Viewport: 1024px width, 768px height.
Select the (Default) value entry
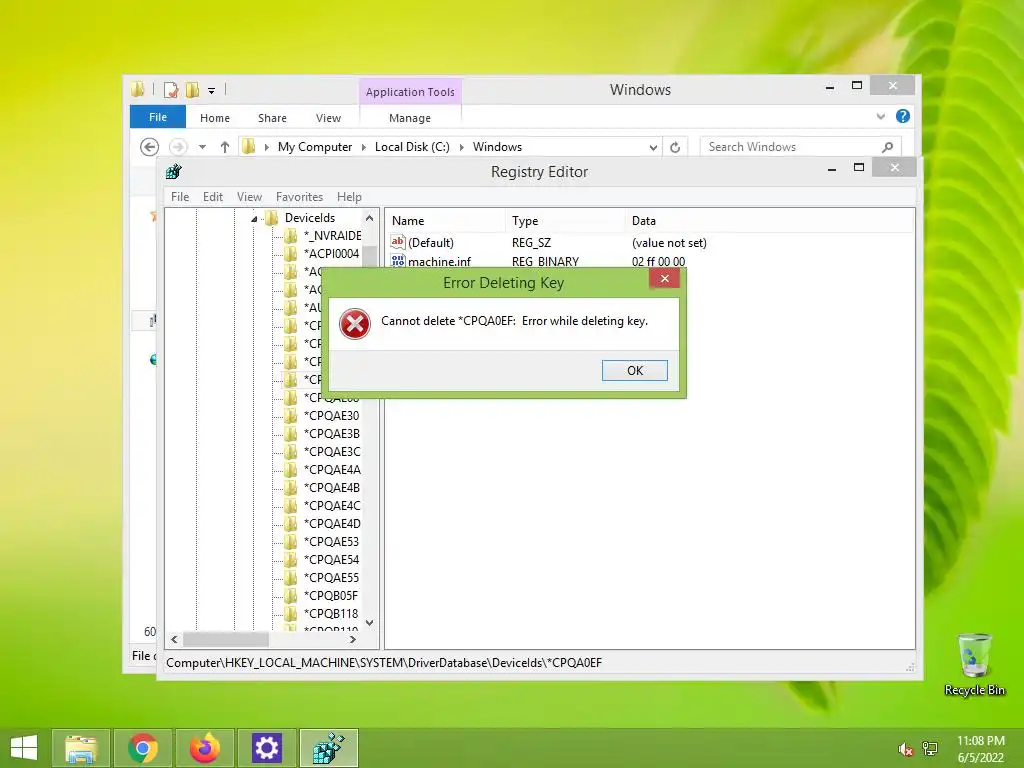tap(430, 243)
